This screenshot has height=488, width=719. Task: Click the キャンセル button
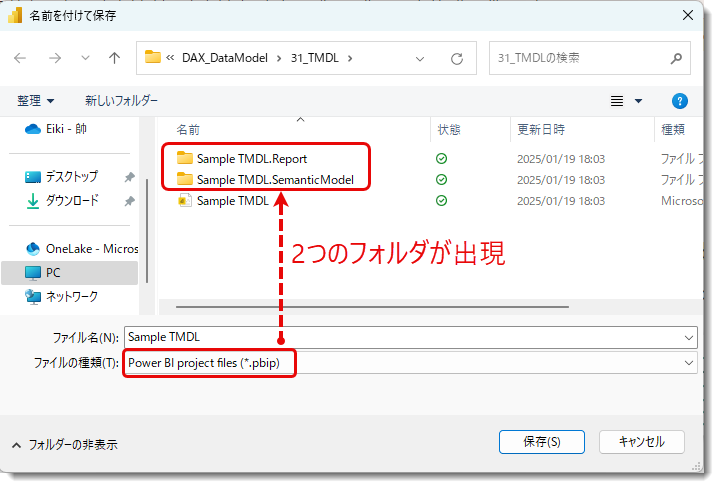(642, 442)
